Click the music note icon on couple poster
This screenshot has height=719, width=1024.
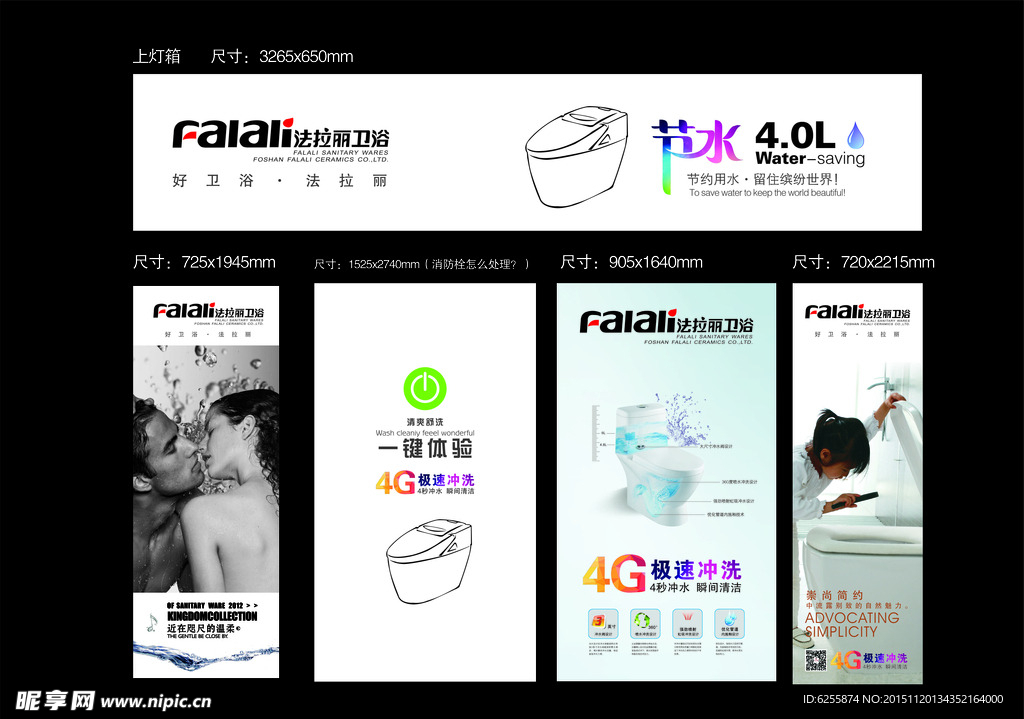tap(151, 621)
